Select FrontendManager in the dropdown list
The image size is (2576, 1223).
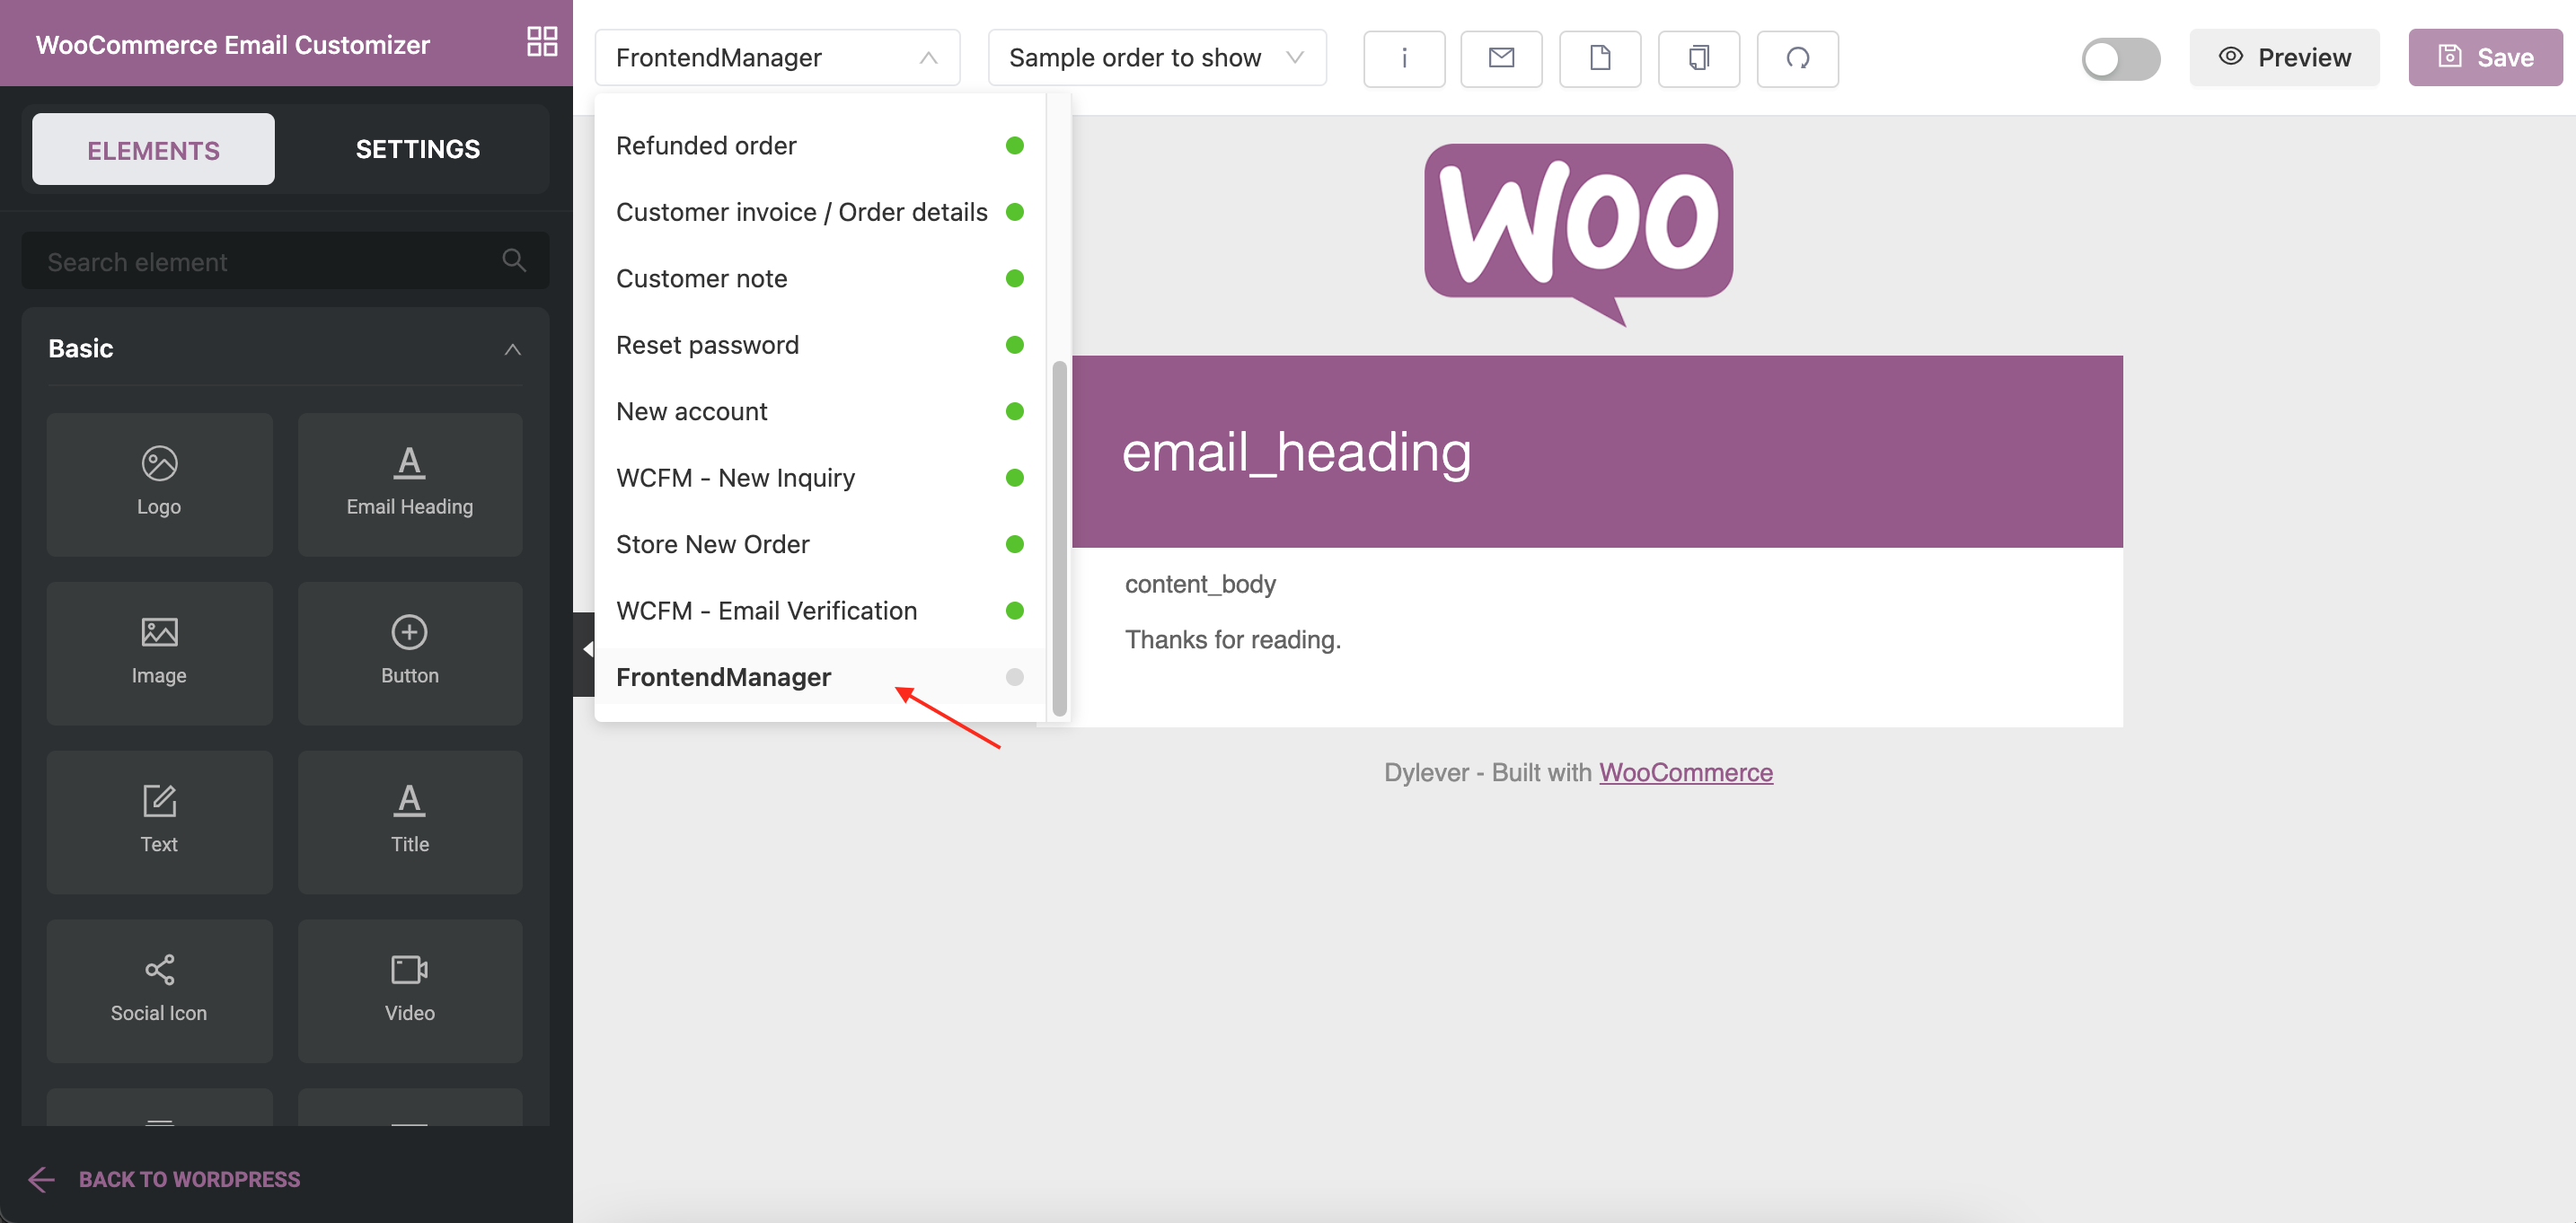pos(819,677)
